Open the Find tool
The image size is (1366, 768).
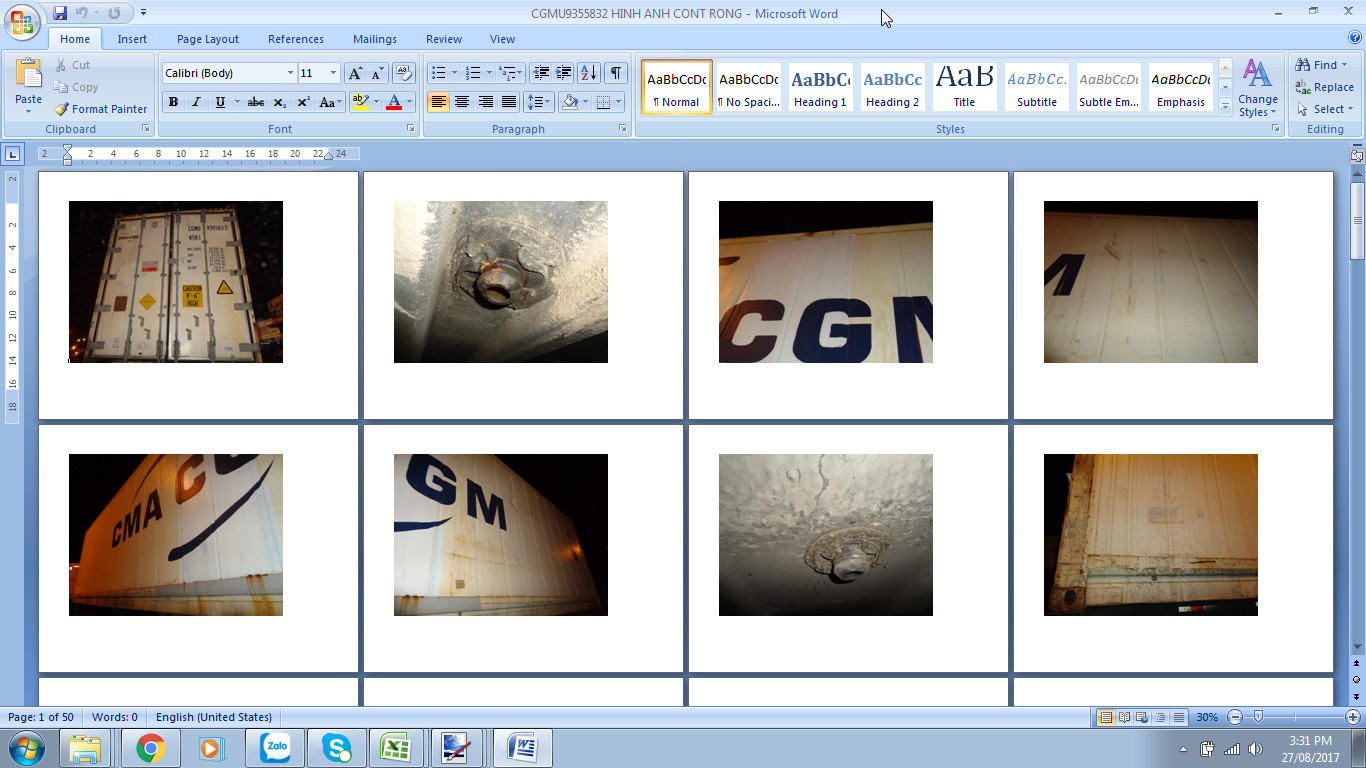1321,65
